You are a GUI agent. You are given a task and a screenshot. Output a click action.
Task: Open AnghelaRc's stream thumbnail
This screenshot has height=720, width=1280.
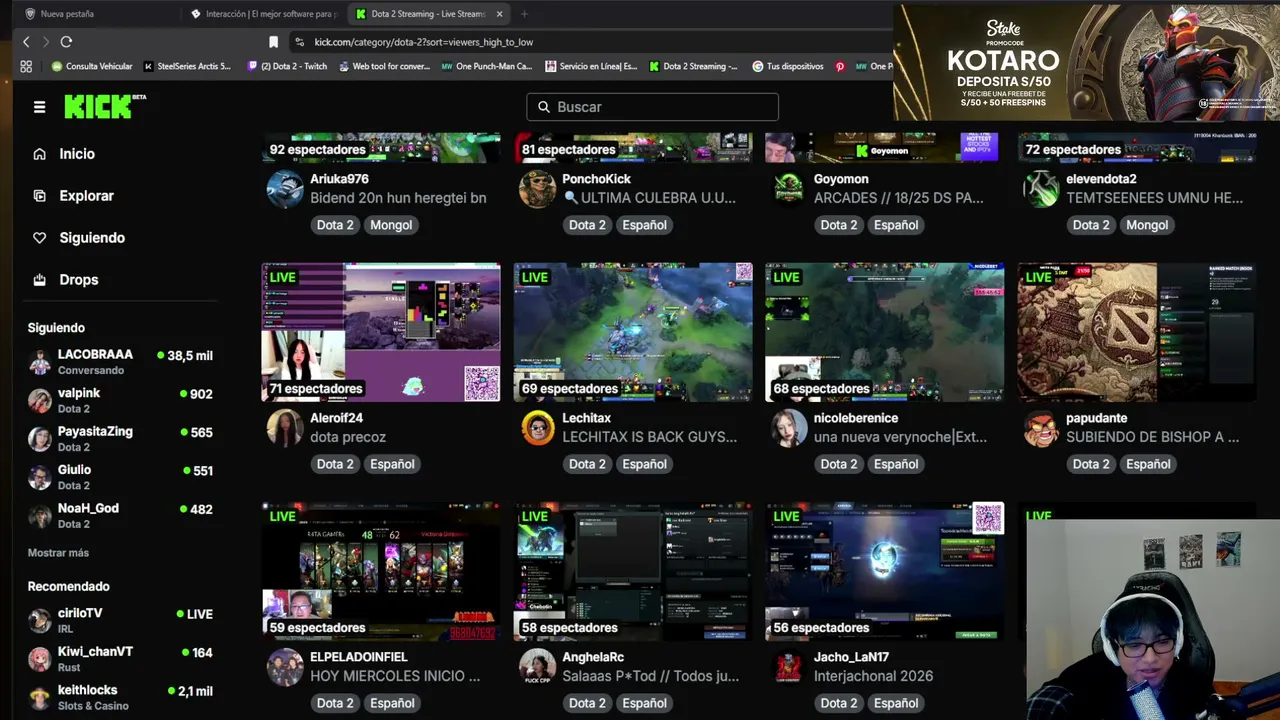tap(633, 571)
